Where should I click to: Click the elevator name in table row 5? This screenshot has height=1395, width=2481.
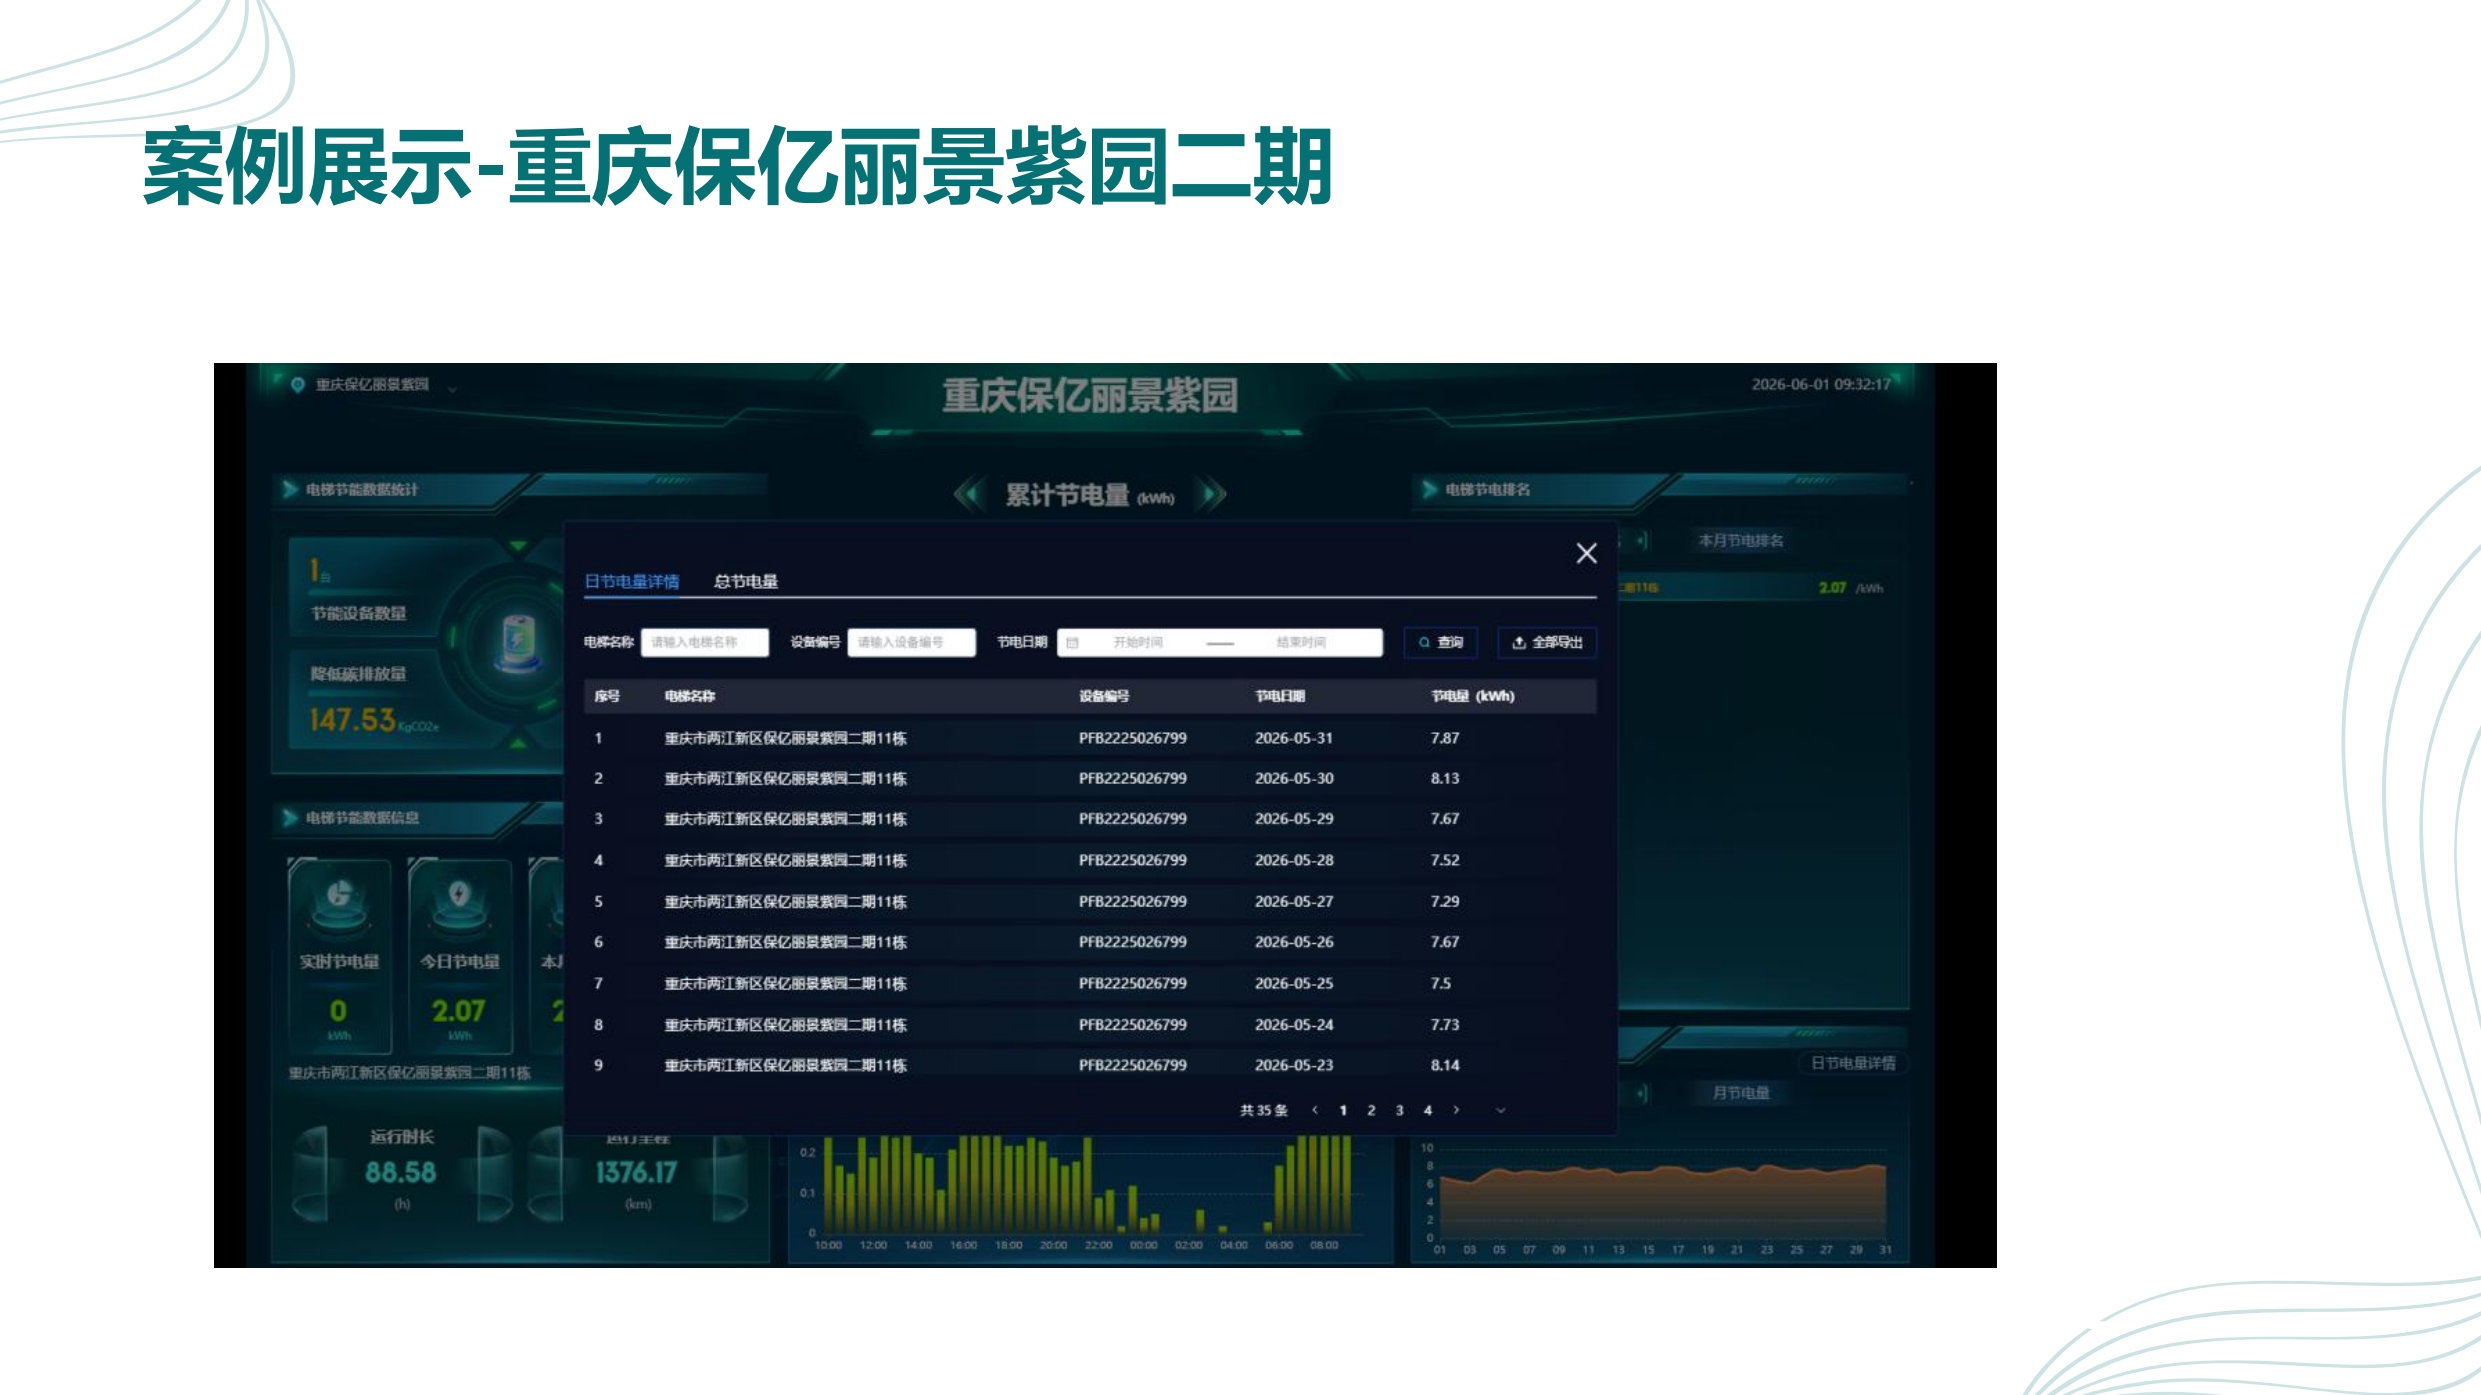[786, 901]
